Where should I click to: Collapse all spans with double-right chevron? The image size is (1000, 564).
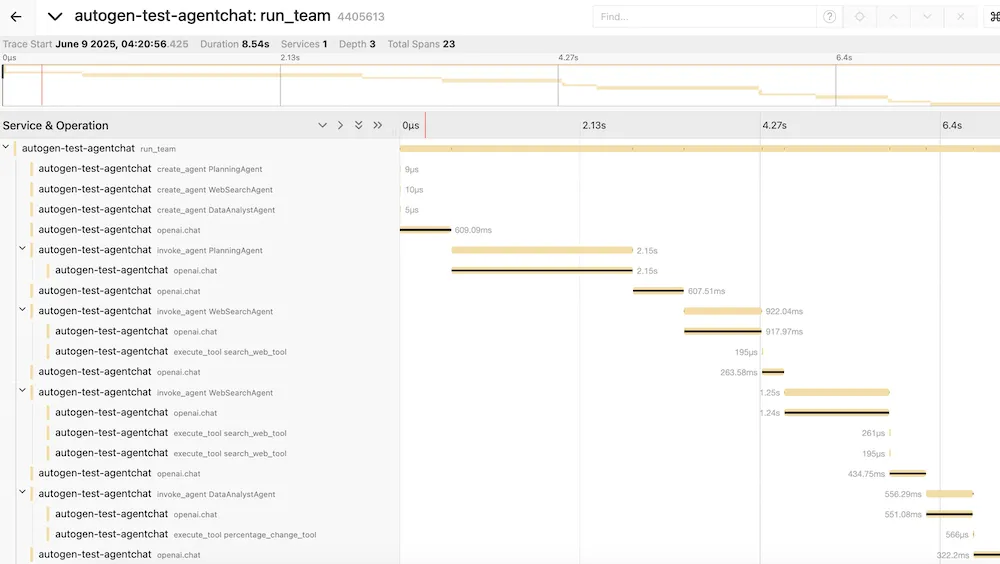pos(378,126)
